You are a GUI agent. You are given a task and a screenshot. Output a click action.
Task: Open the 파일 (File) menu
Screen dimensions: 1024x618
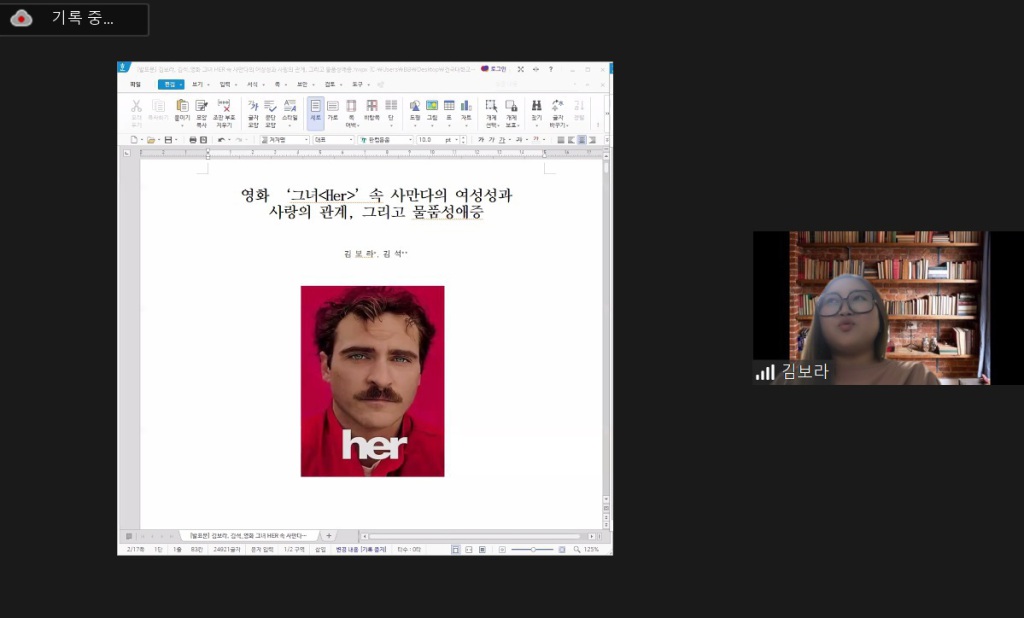[x=135, y=84]
